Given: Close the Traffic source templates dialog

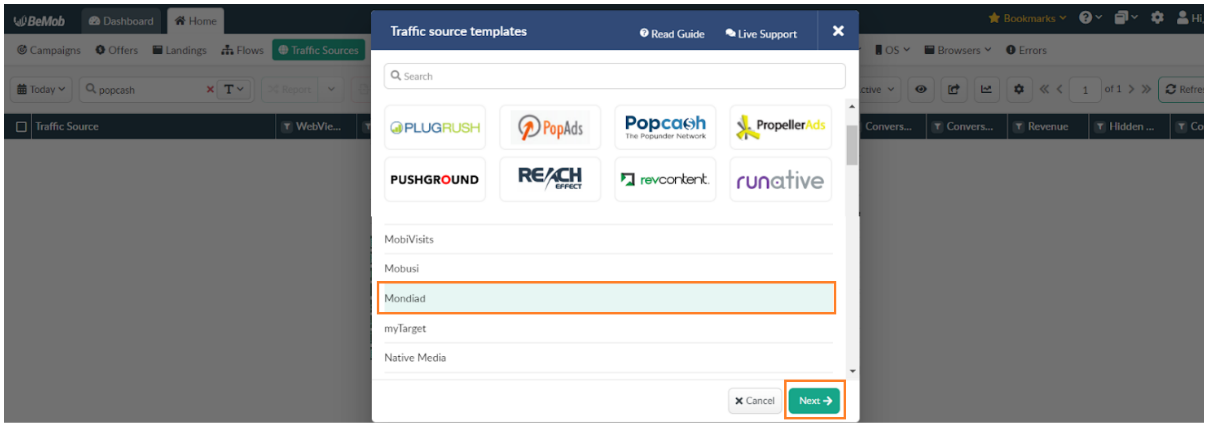Looking at the screenshot, I should click(x=838, y=31).
